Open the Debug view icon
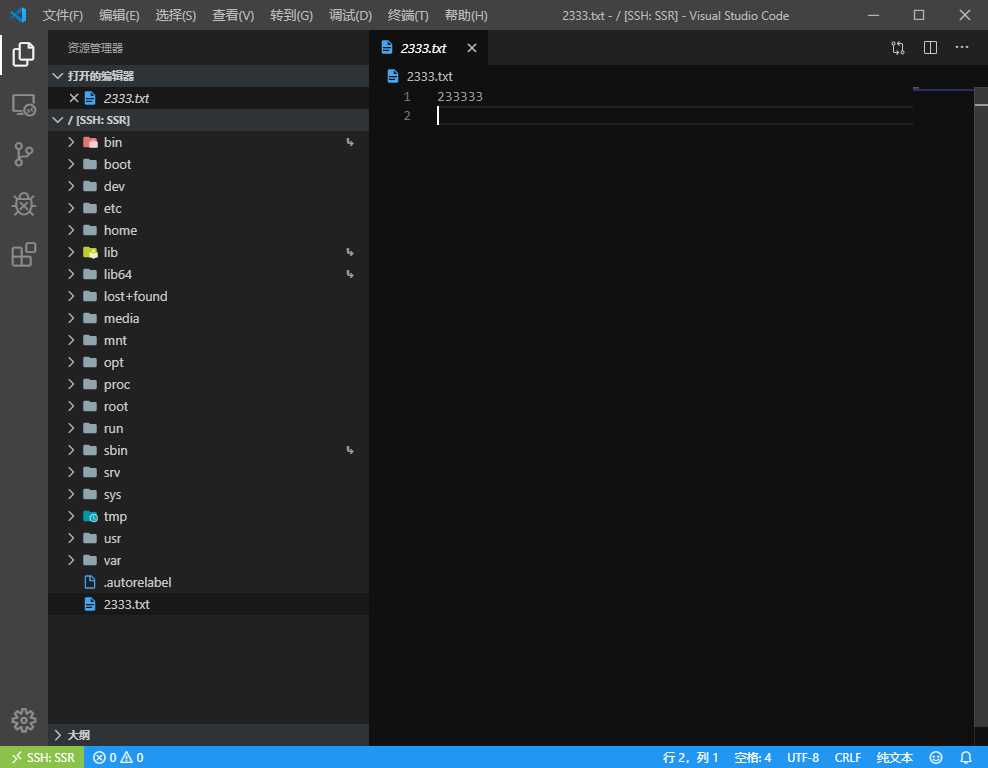Screen dimensions: 988x768 coord(23,204)
